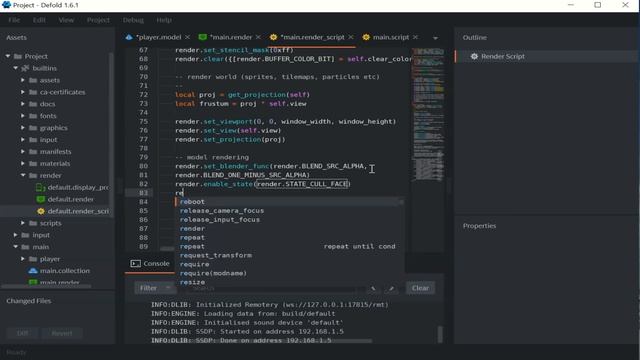Expand the graphics folder arrow
Viewport: 640px width, 360px height.
click(x=23, y=128)
